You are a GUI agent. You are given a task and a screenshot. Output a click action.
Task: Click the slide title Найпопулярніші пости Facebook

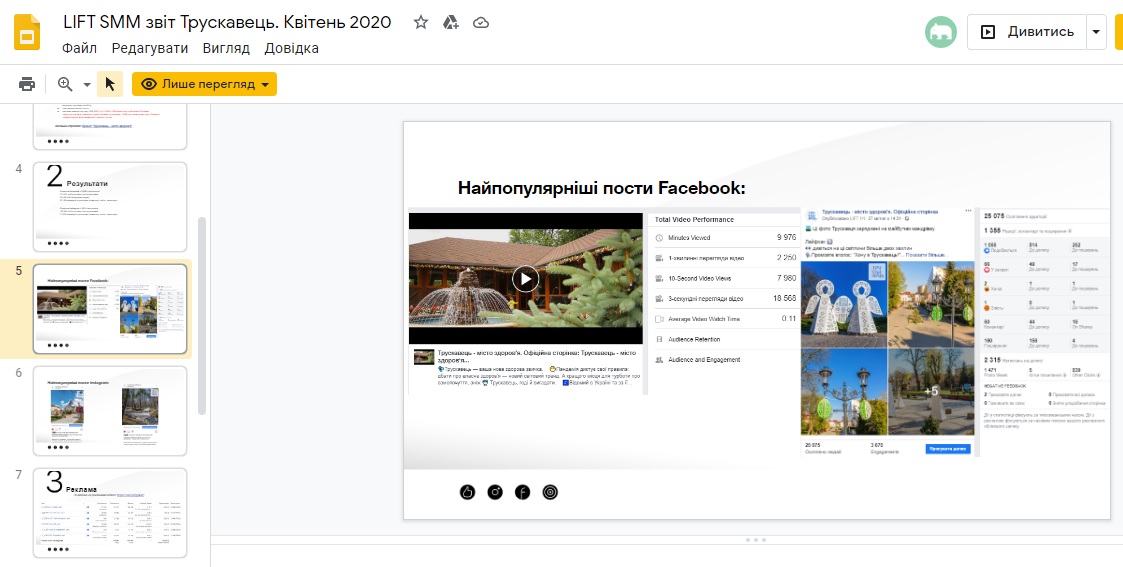pyautogui.click(x=602, y=188)
